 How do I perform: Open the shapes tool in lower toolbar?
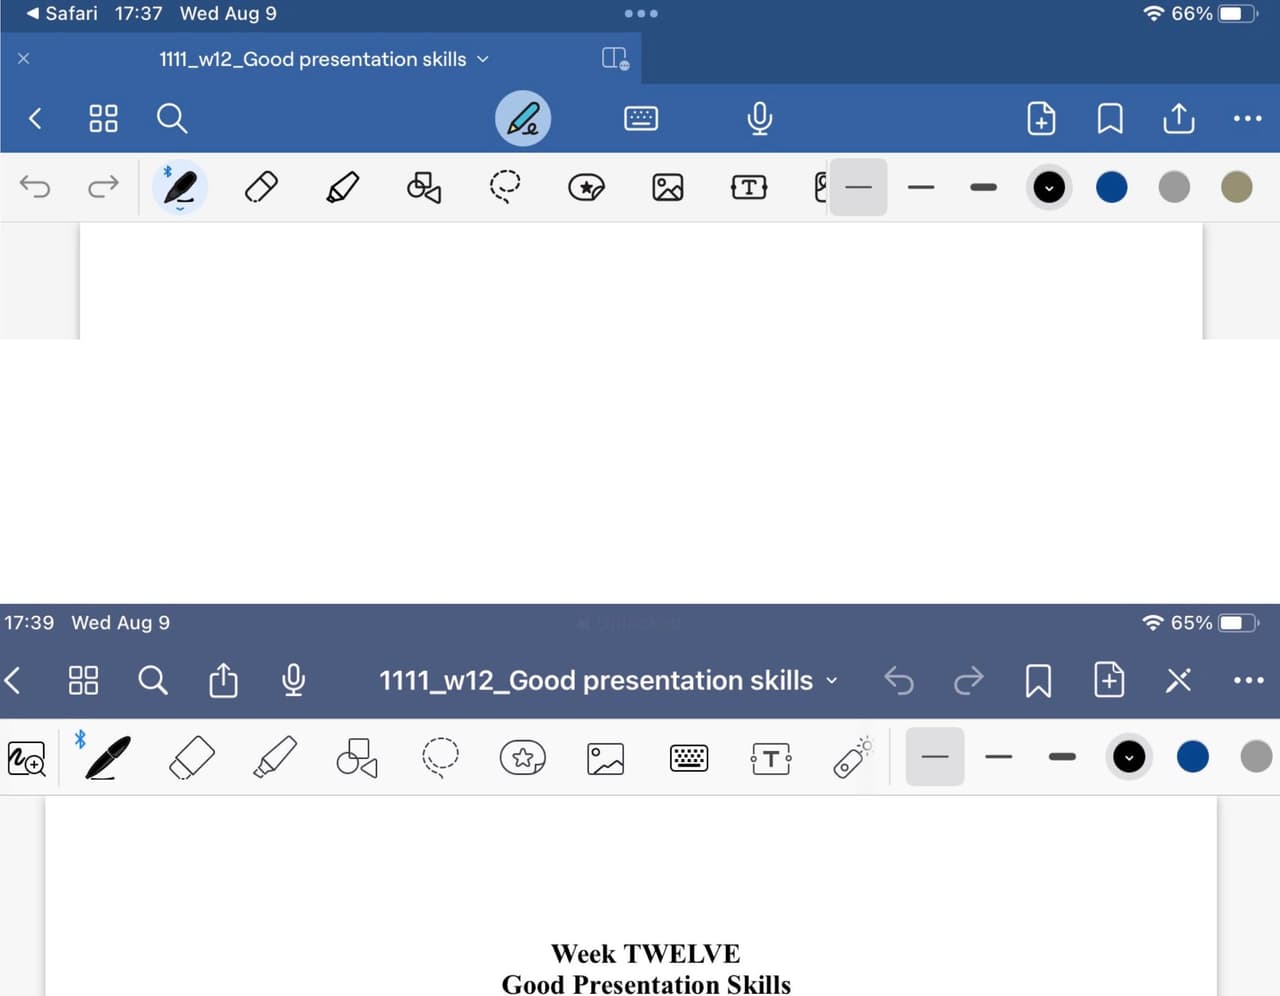pyautogui.click(x=357, y=758)
